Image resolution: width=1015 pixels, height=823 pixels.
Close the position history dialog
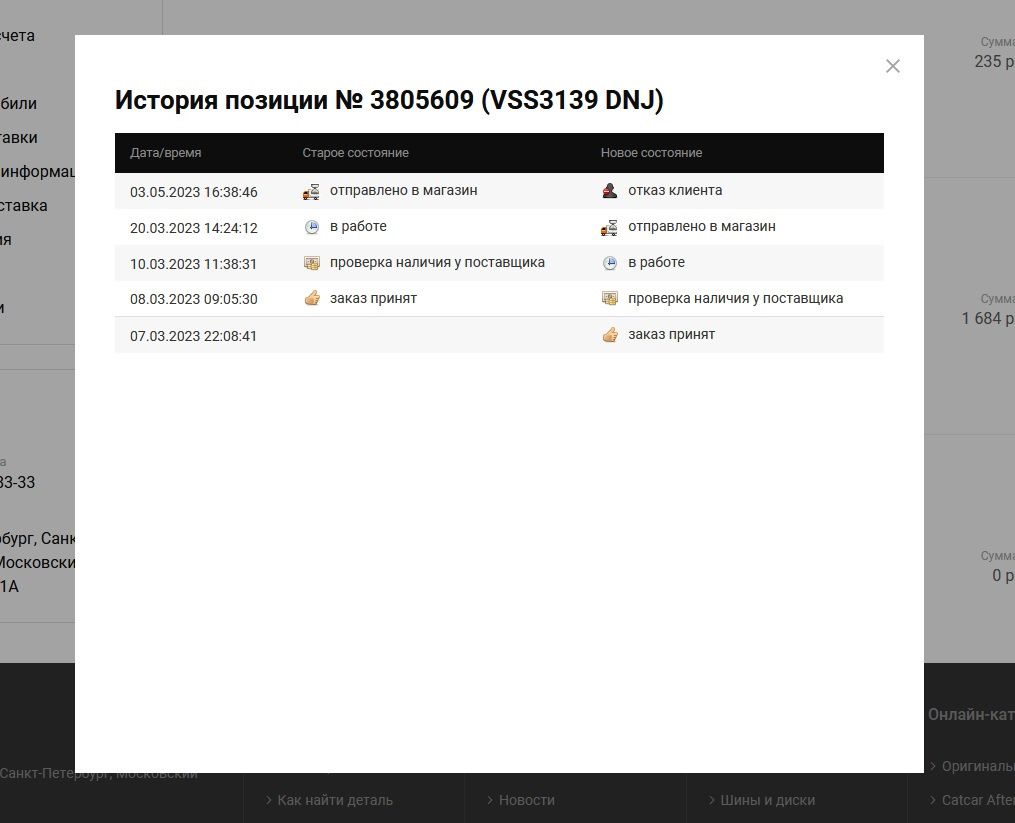point(893,66)
